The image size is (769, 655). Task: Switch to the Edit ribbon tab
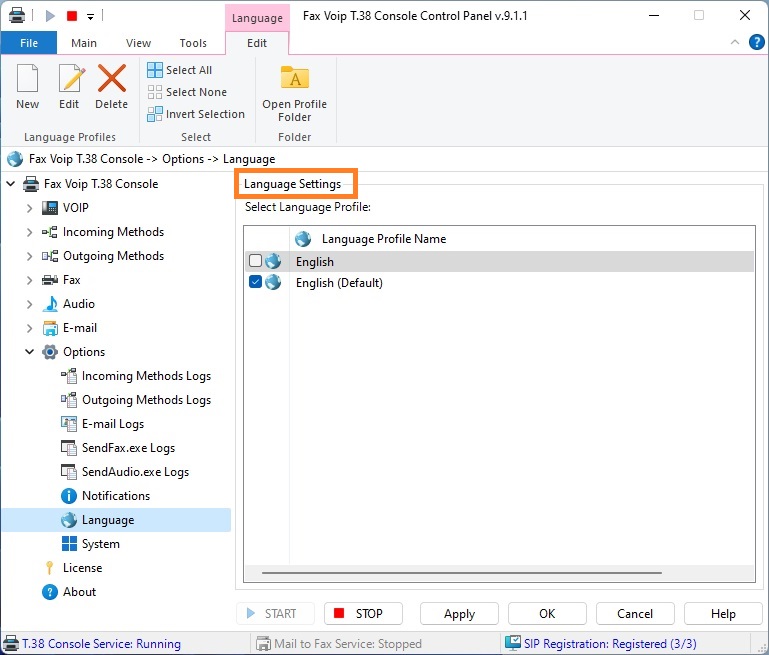tap(257, 43)
